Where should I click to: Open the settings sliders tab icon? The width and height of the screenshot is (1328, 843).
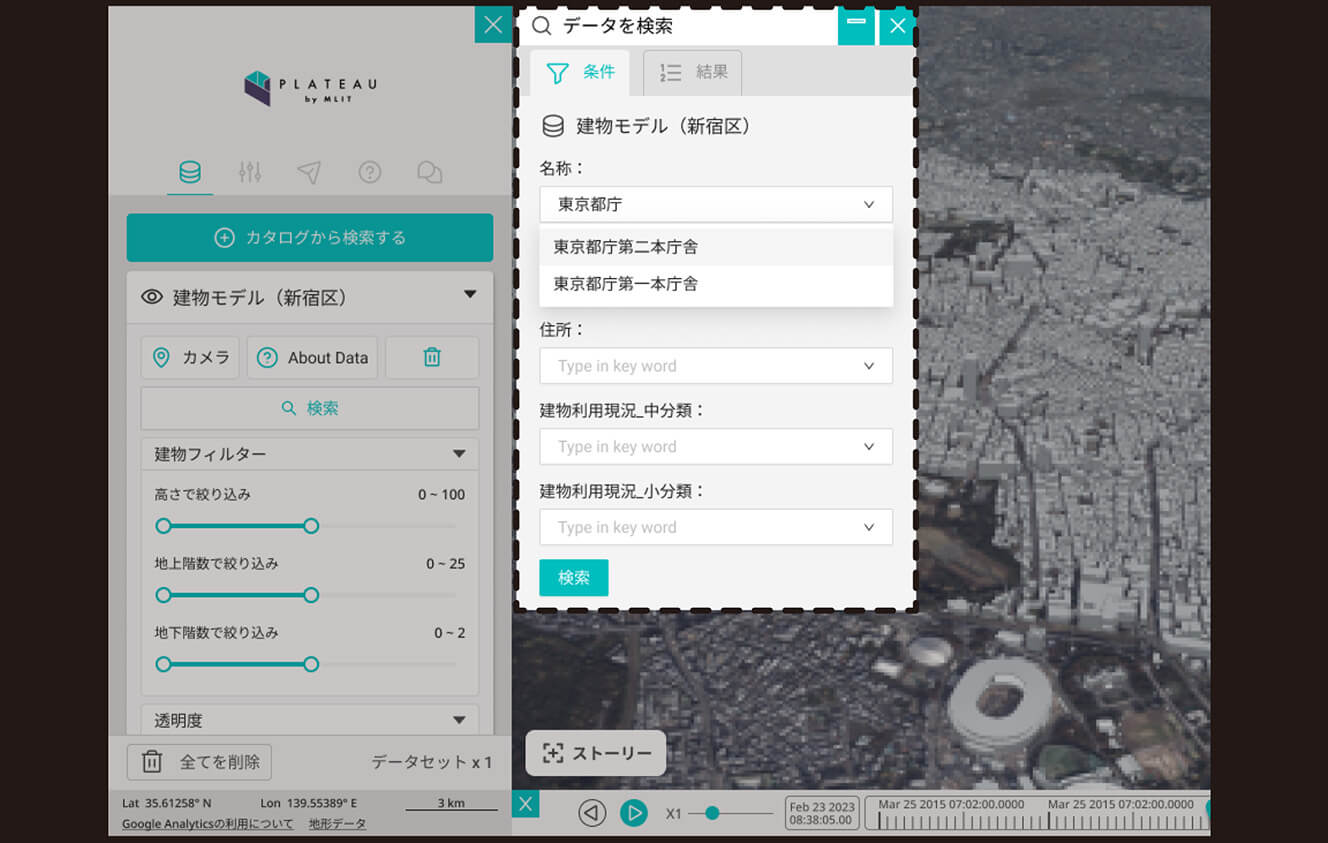[x=250, y=172]
